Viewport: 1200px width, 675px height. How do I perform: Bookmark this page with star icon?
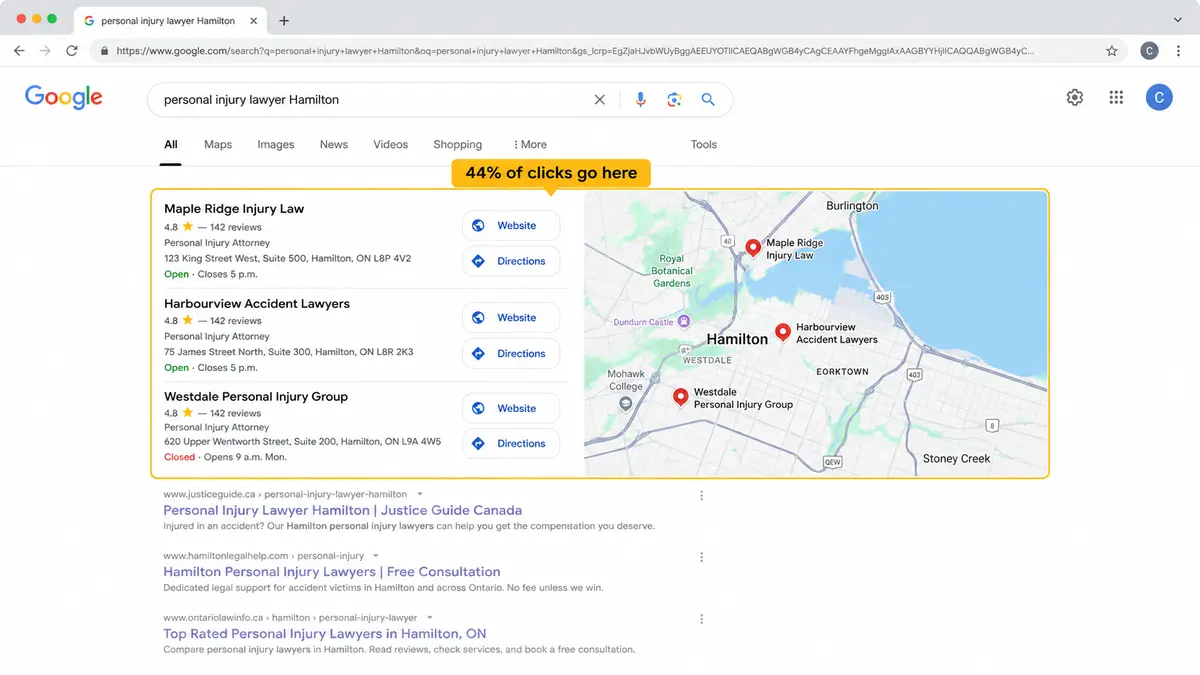pos(1112,50)
